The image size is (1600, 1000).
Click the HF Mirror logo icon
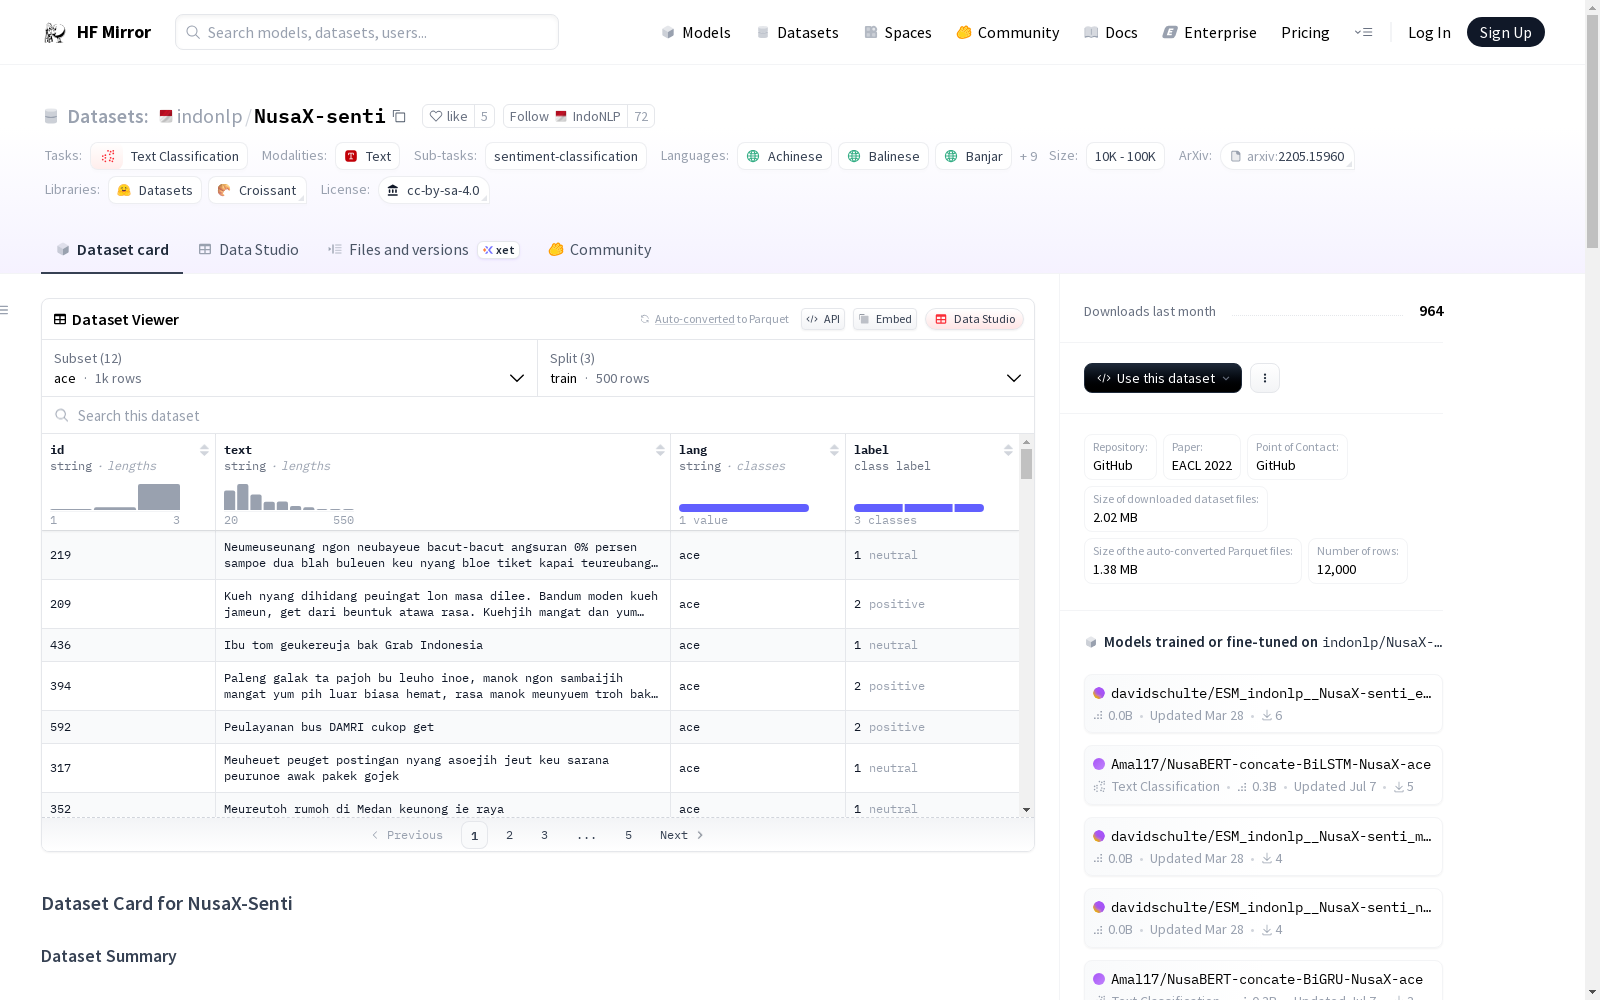[55, 33]
